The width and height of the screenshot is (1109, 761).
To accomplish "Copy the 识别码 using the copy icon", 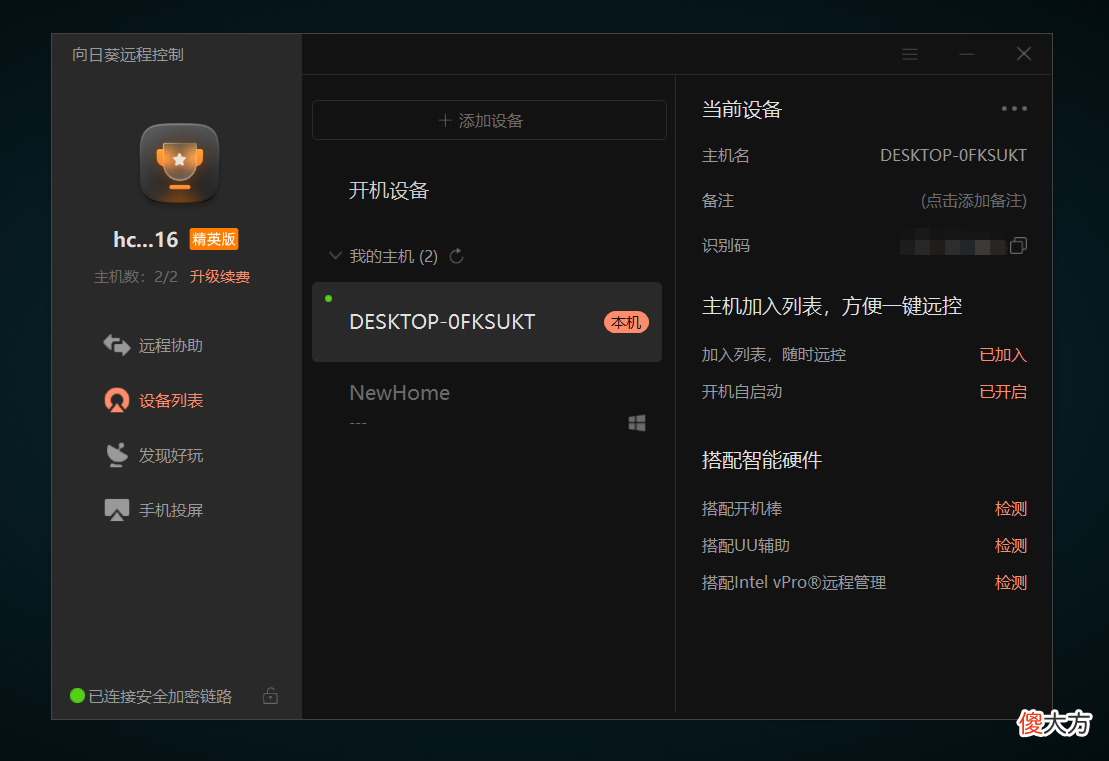I will 1018,245.
